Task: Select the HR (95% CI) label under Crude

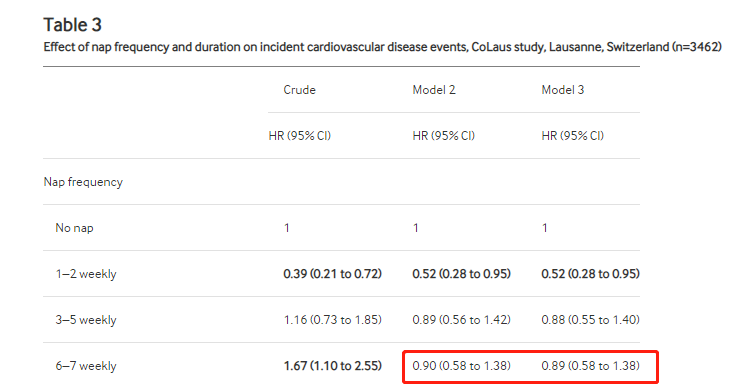Action: coord(300,136)
